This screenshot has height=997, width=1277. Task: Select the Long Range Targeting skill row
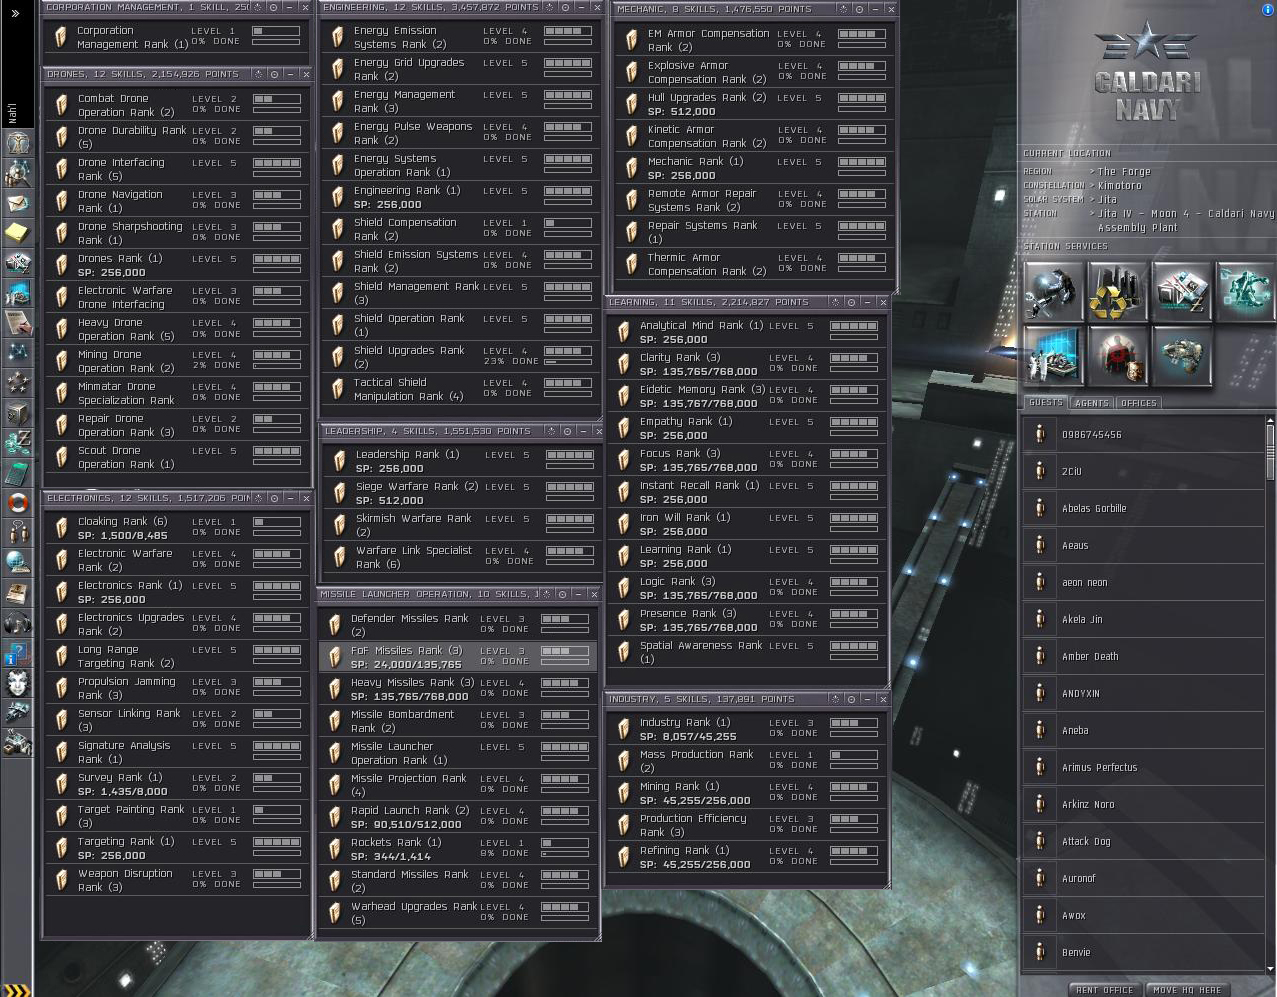pyautogui.click(x=177, y=656)
